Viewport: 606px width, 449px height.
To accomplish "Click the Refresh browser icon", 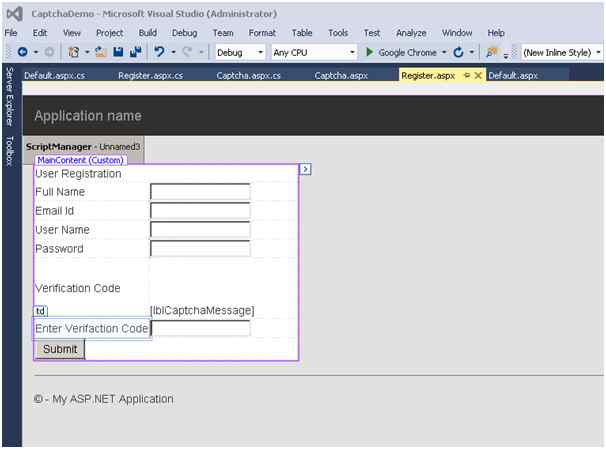I will [458, 52].
